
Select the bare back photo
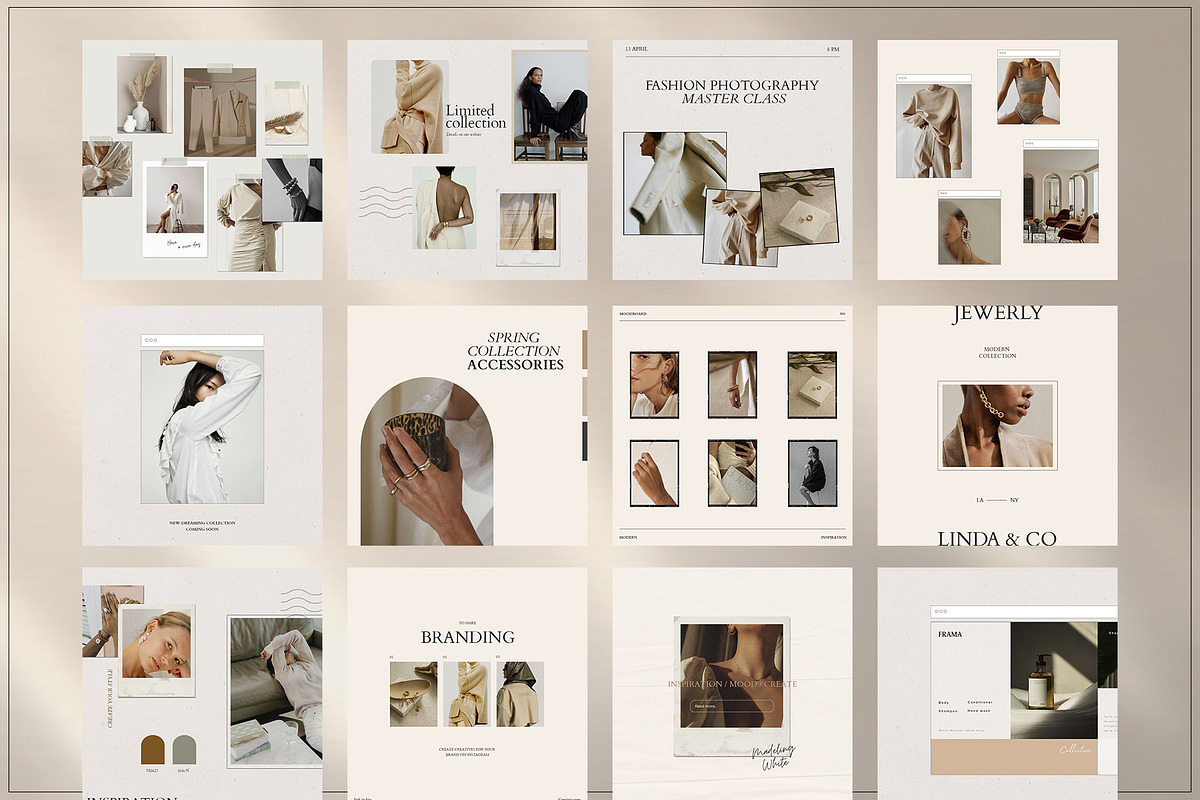coord(444,207)
